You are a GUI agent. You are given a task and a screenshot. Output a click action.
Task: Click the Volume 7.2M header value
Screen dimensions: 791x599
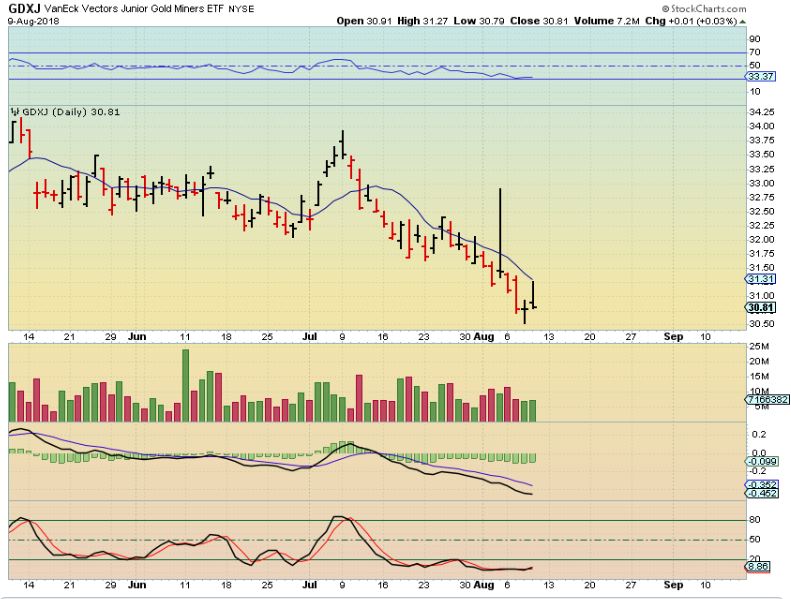pos(607,21)
